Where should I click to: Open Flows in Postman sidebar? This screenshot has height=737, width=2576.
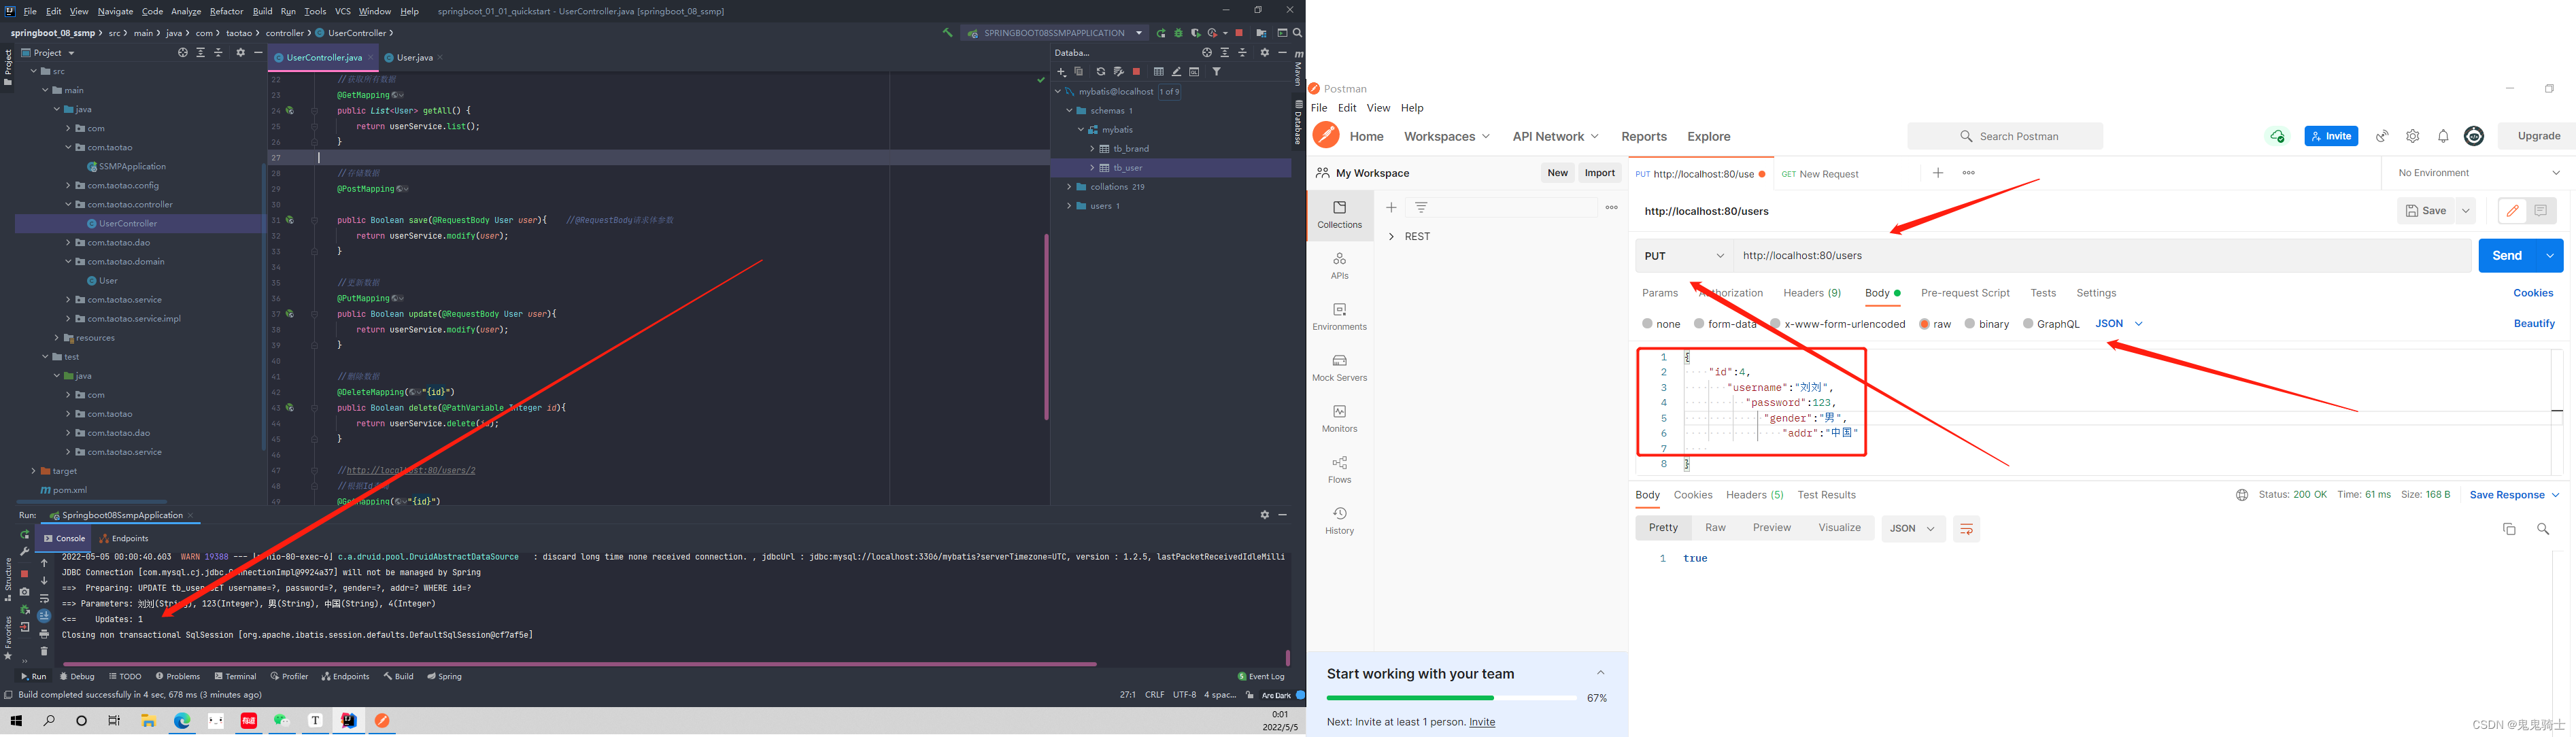coord(1339,470)
